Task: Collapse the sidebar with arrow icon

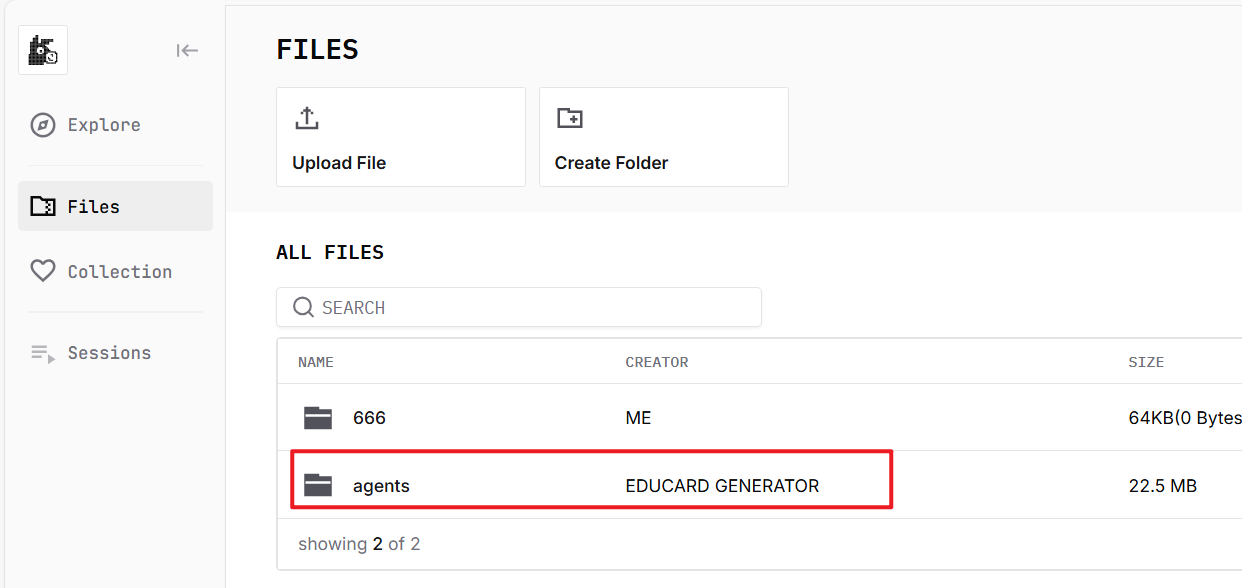Action: [187, 51]
